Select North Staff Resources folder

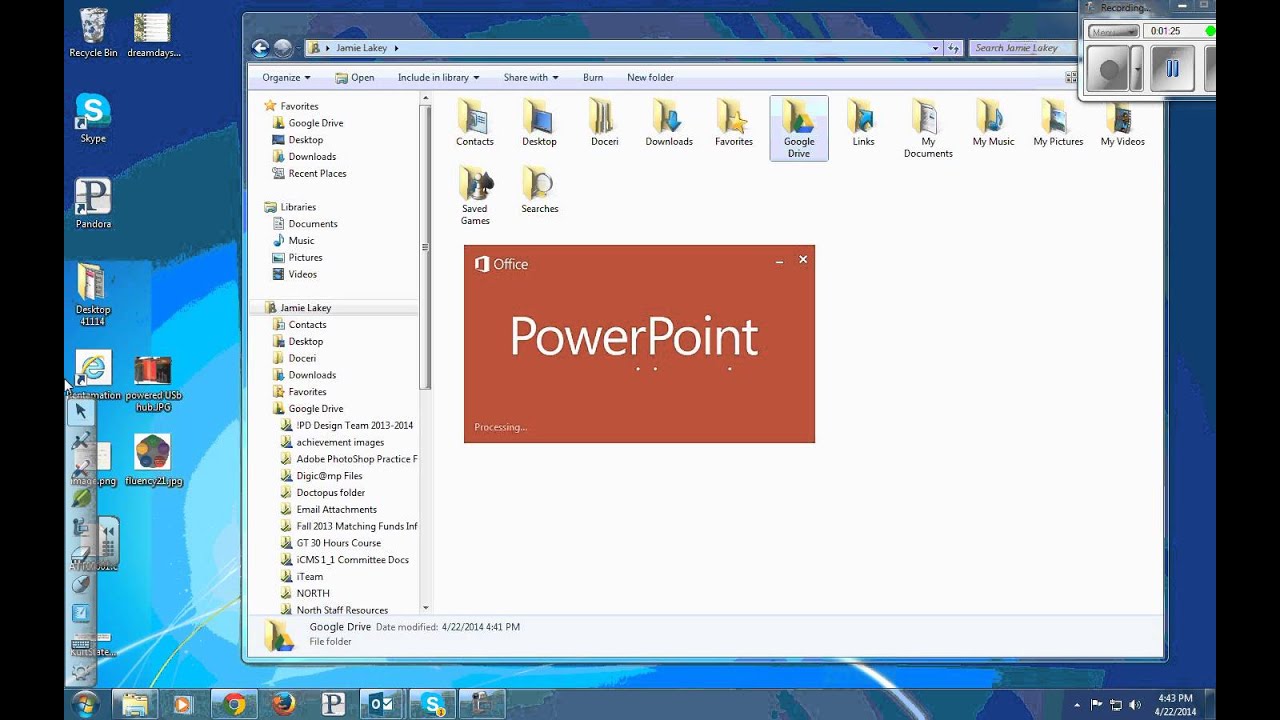click(342, 610)
